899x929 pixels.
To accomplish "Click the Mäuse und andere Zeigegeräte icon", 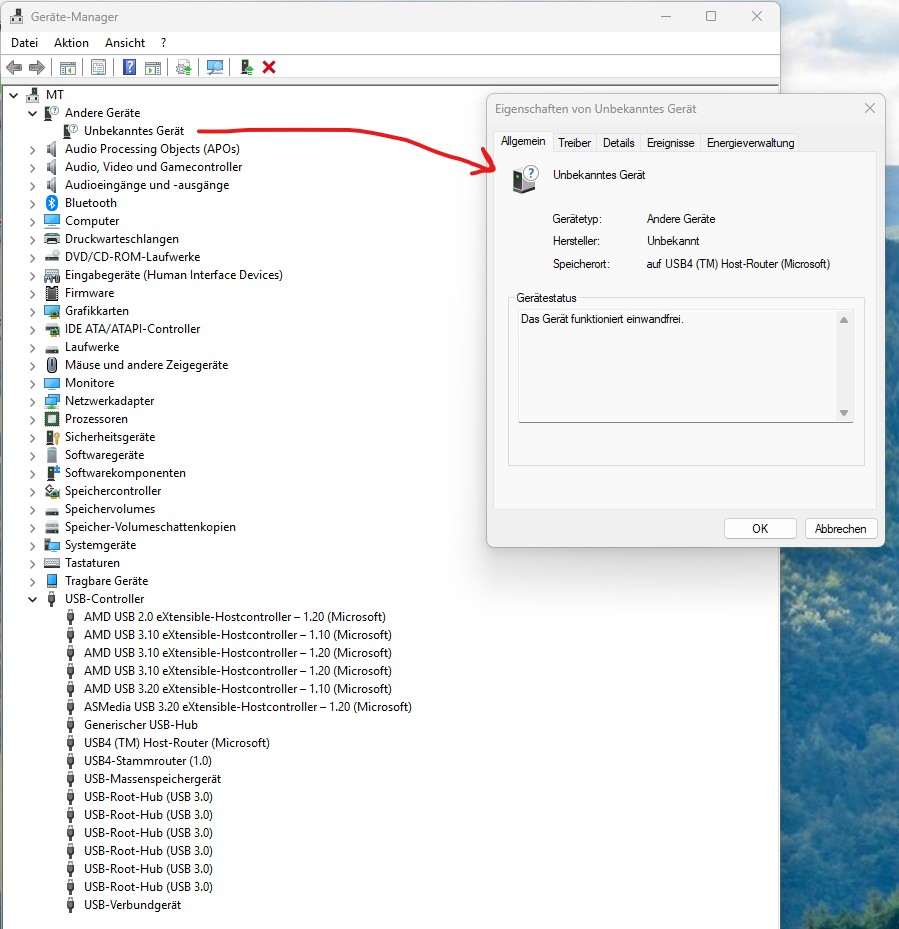I will pos(52,365).
